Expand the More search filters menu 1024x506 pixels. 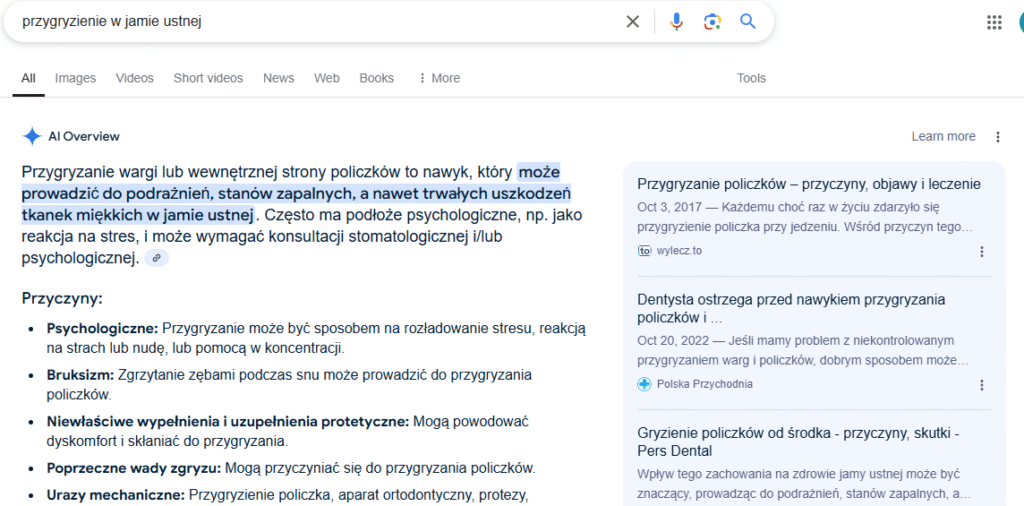pyautogui.click(x=439, y=78)
